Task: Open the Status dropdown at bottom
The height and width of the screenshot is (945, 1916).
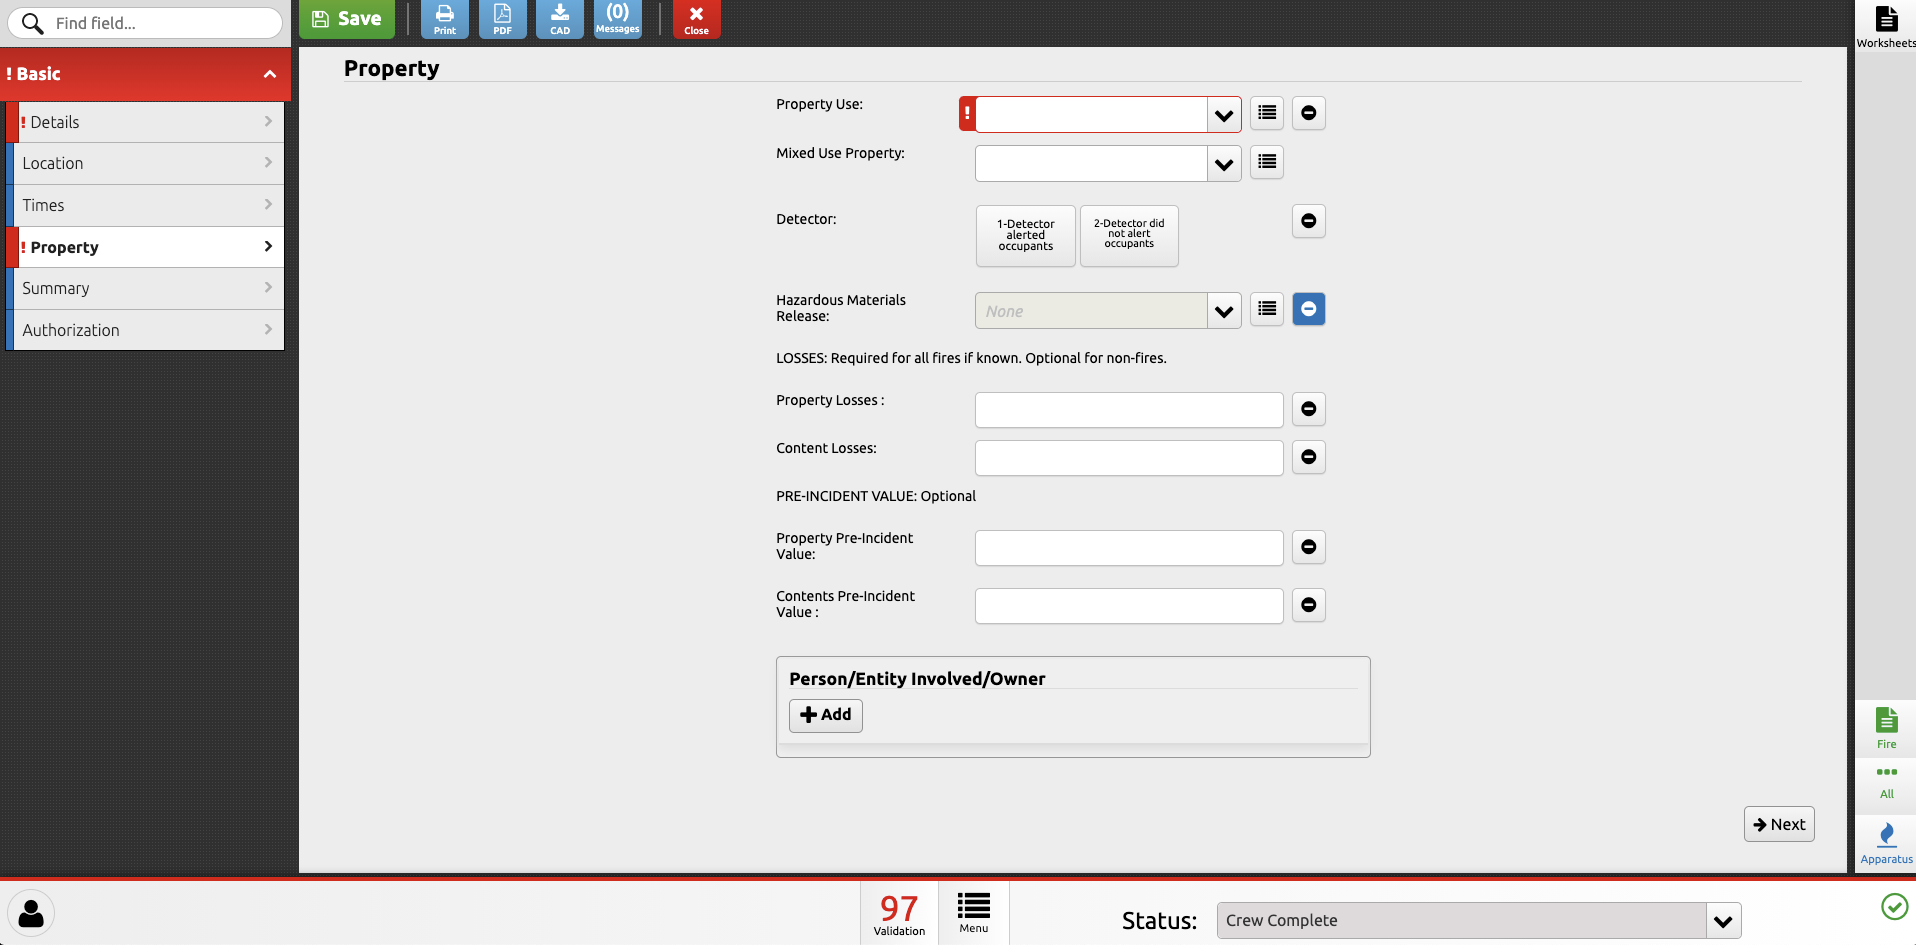Action: click(x=1722, y=921)
